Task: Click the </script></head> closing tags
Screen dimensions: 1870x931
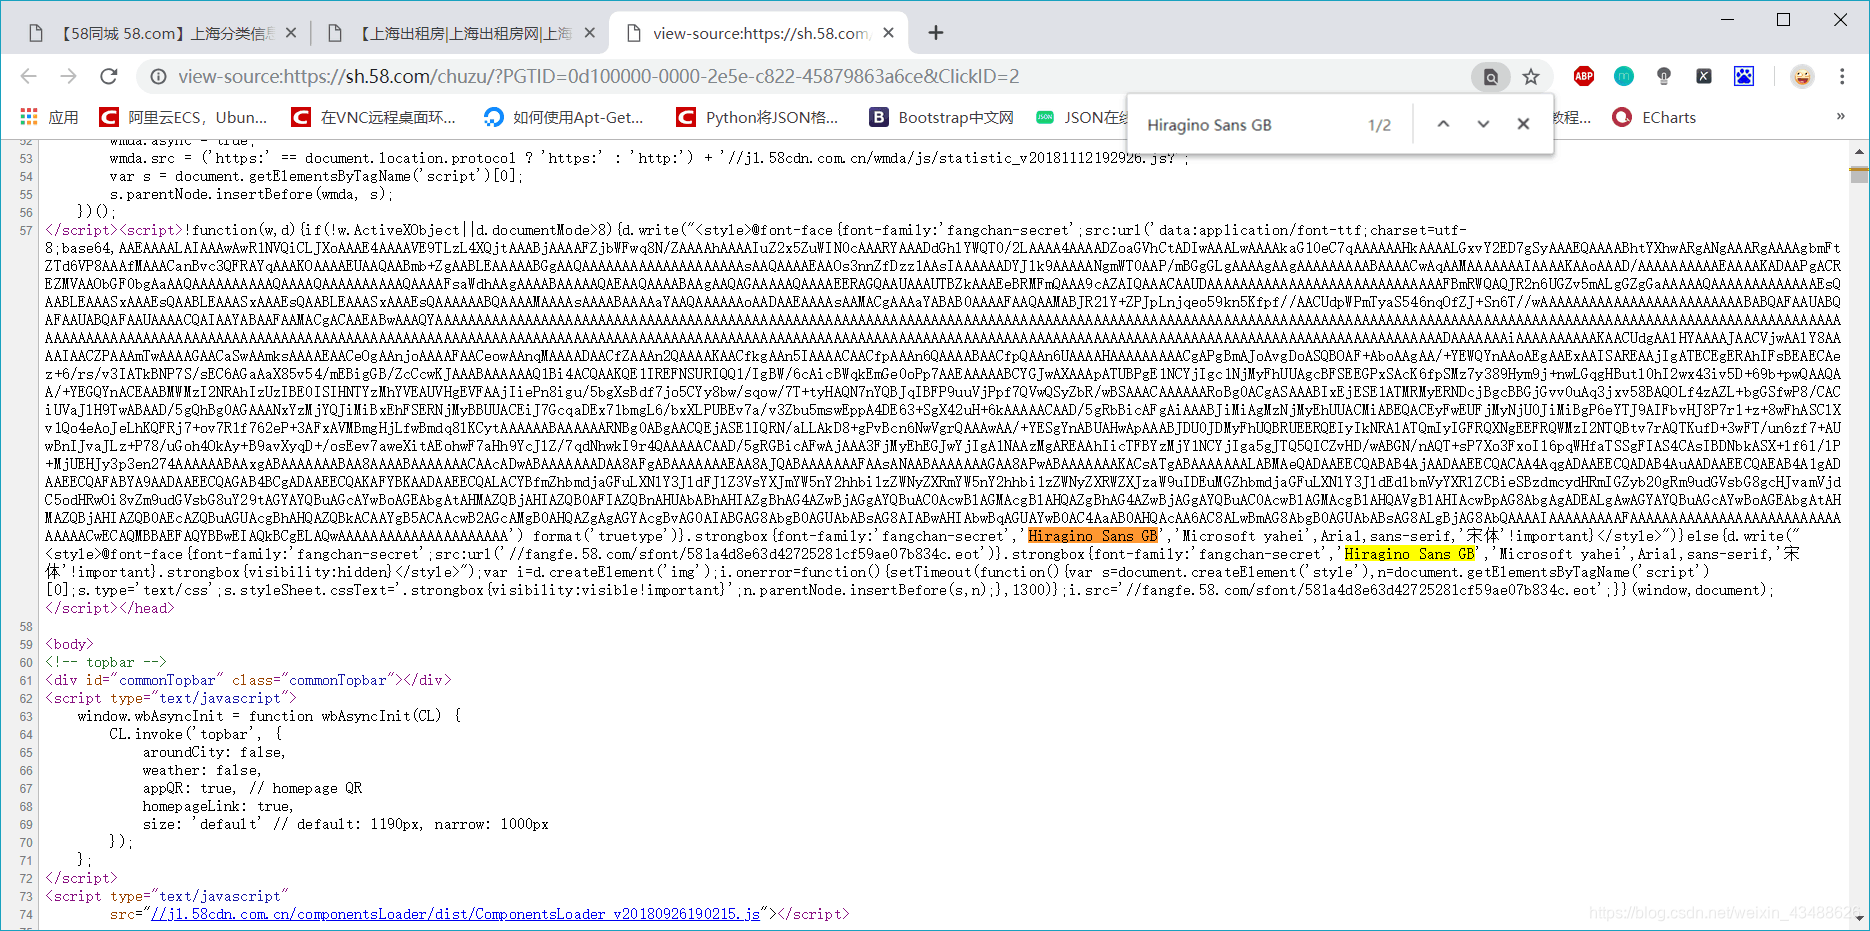Action: point(110,608)
